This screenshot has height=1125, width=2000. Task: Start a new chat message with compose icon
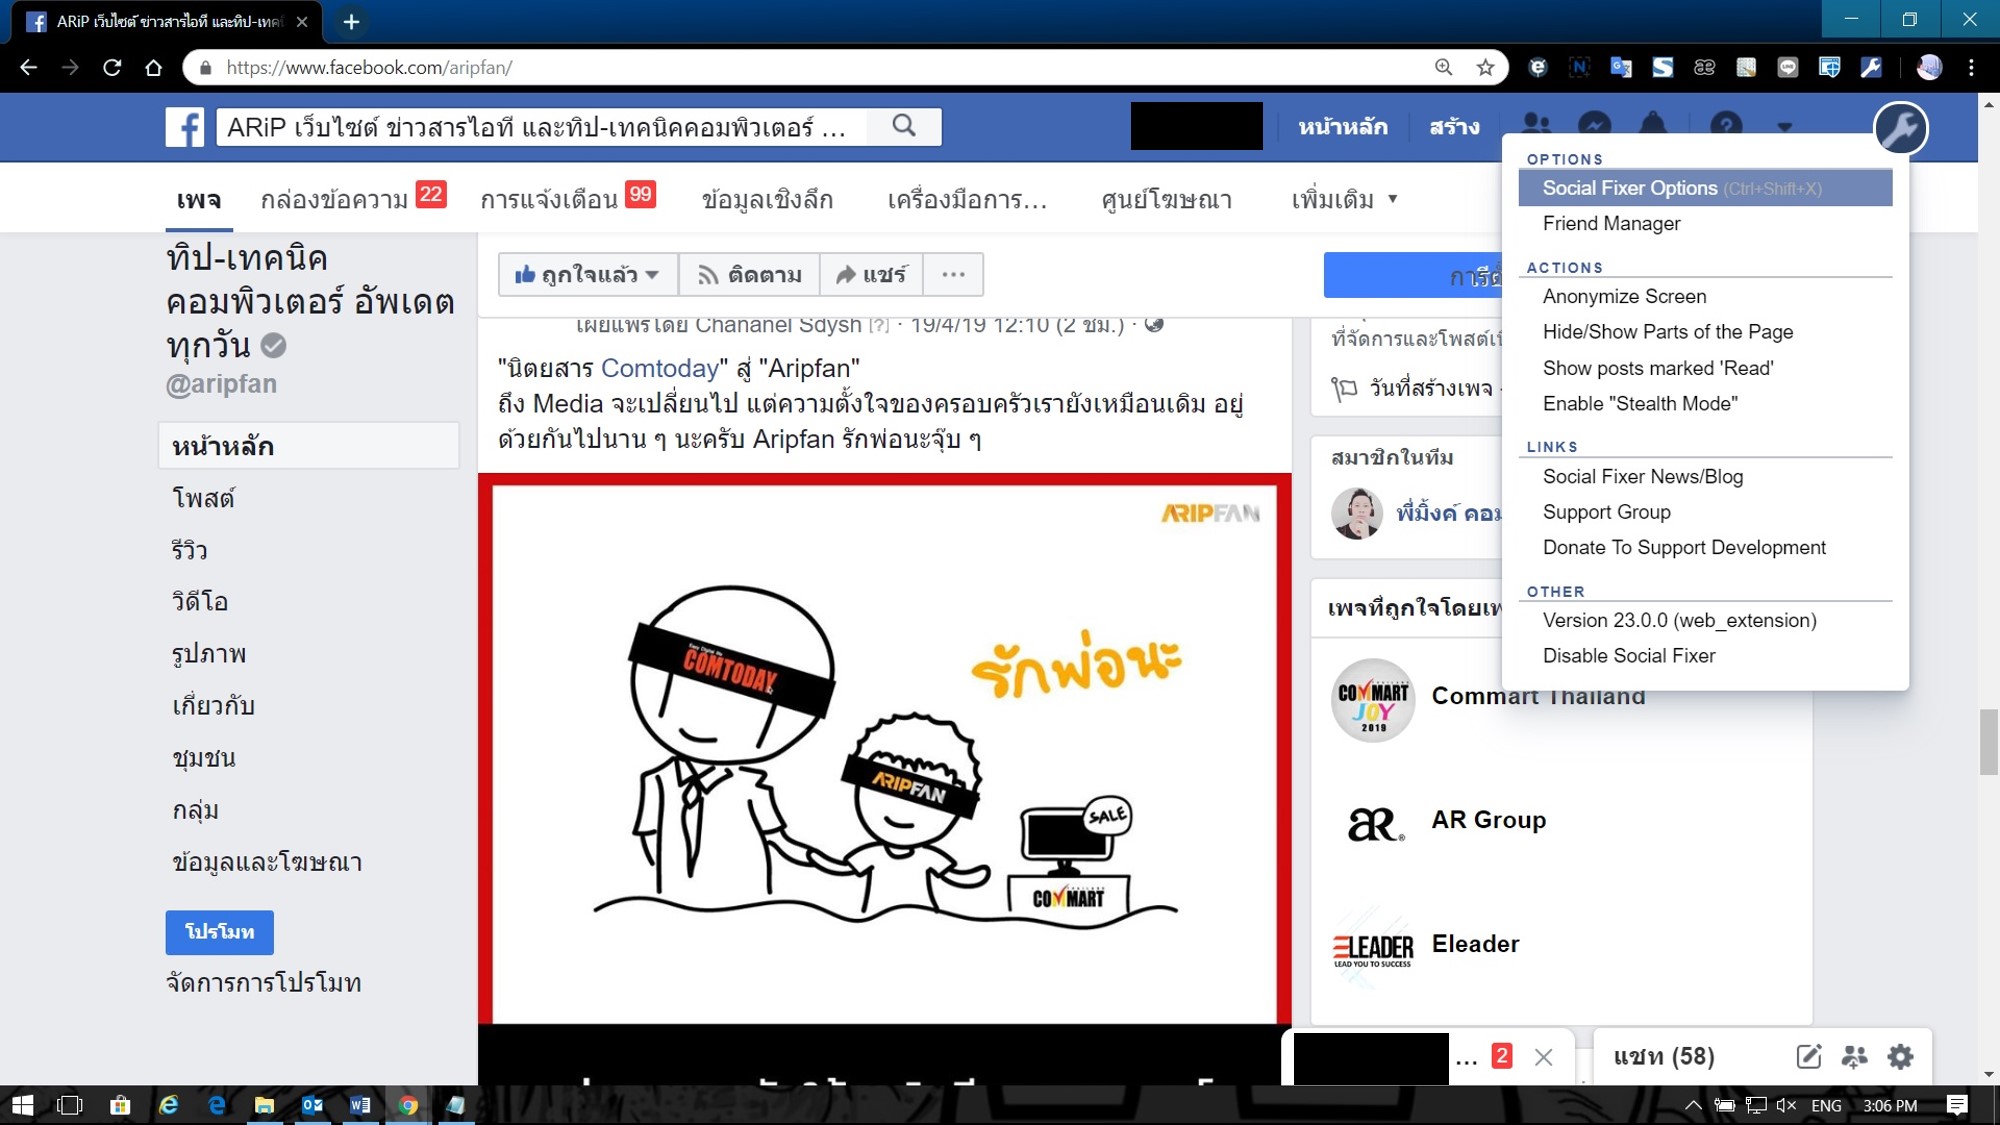tap(1808, 1056)
